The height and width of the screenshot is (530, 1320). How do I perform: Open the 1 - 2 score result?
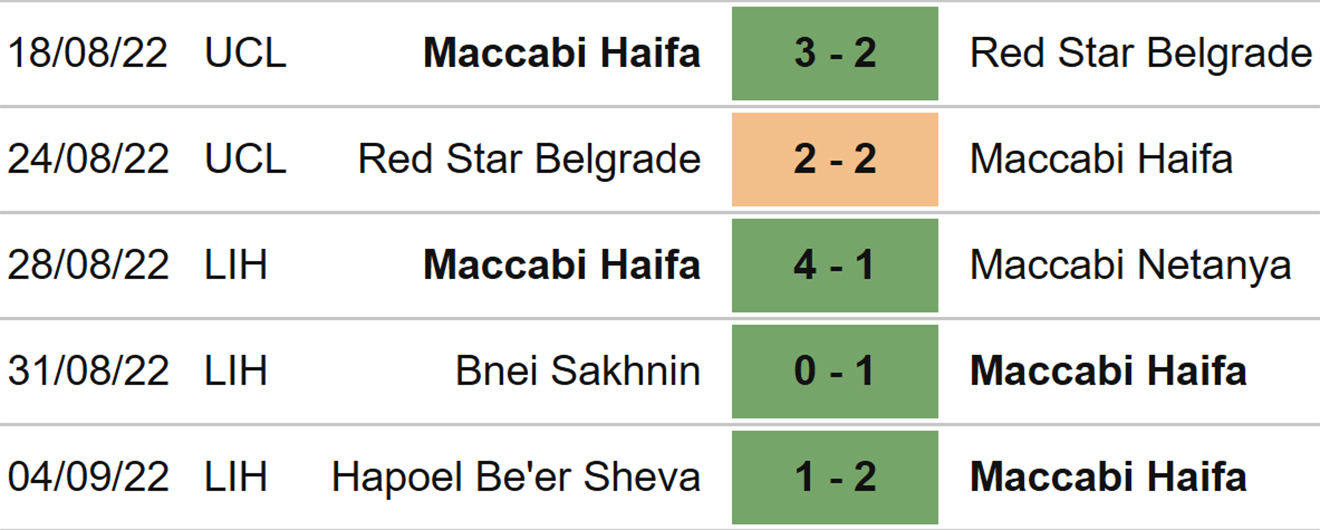835,477
